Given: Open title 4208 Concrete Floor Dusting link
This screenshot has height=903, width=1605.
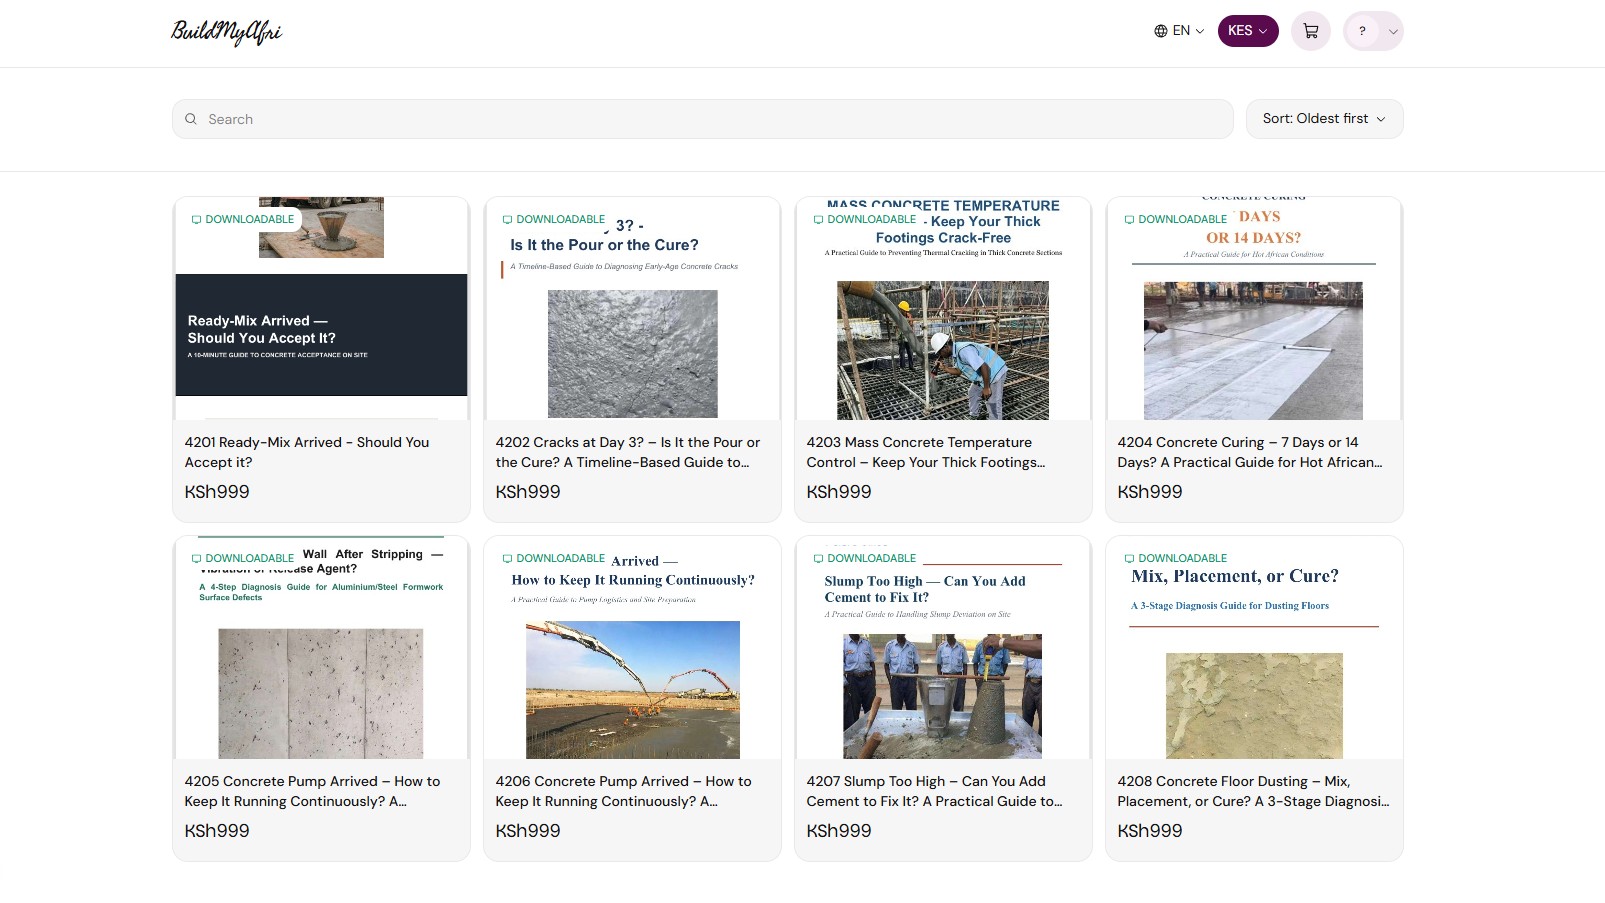Looking at the screenshot, I should pos(1253,791).
